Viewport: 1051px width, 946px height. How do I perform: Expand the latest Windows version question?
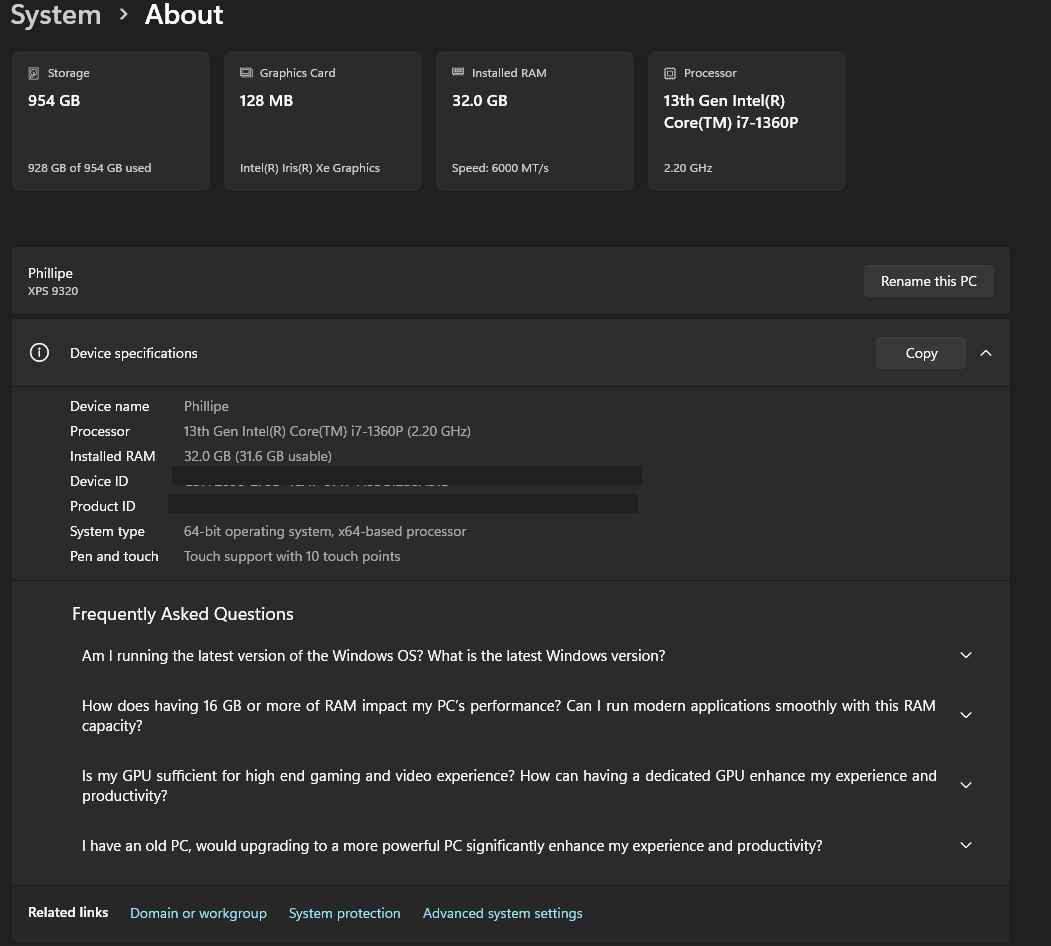965,655
